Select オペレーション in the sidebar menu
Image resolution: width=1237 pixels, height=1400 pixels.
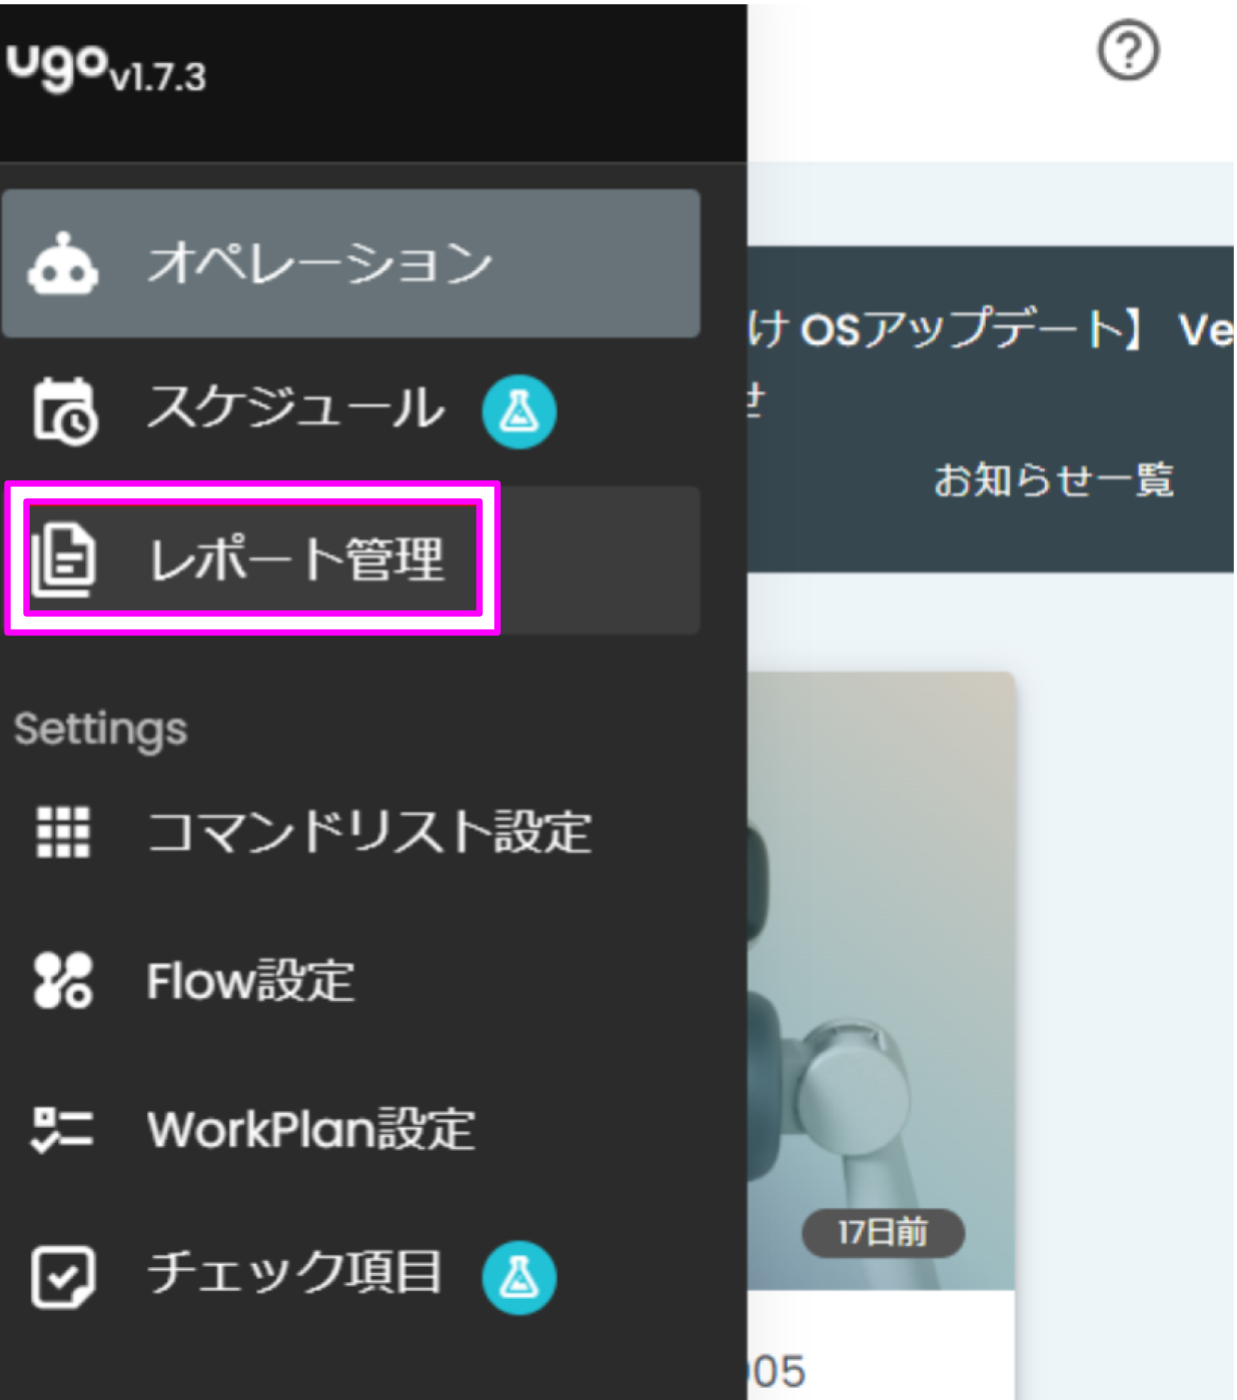[x=318, y=262]
